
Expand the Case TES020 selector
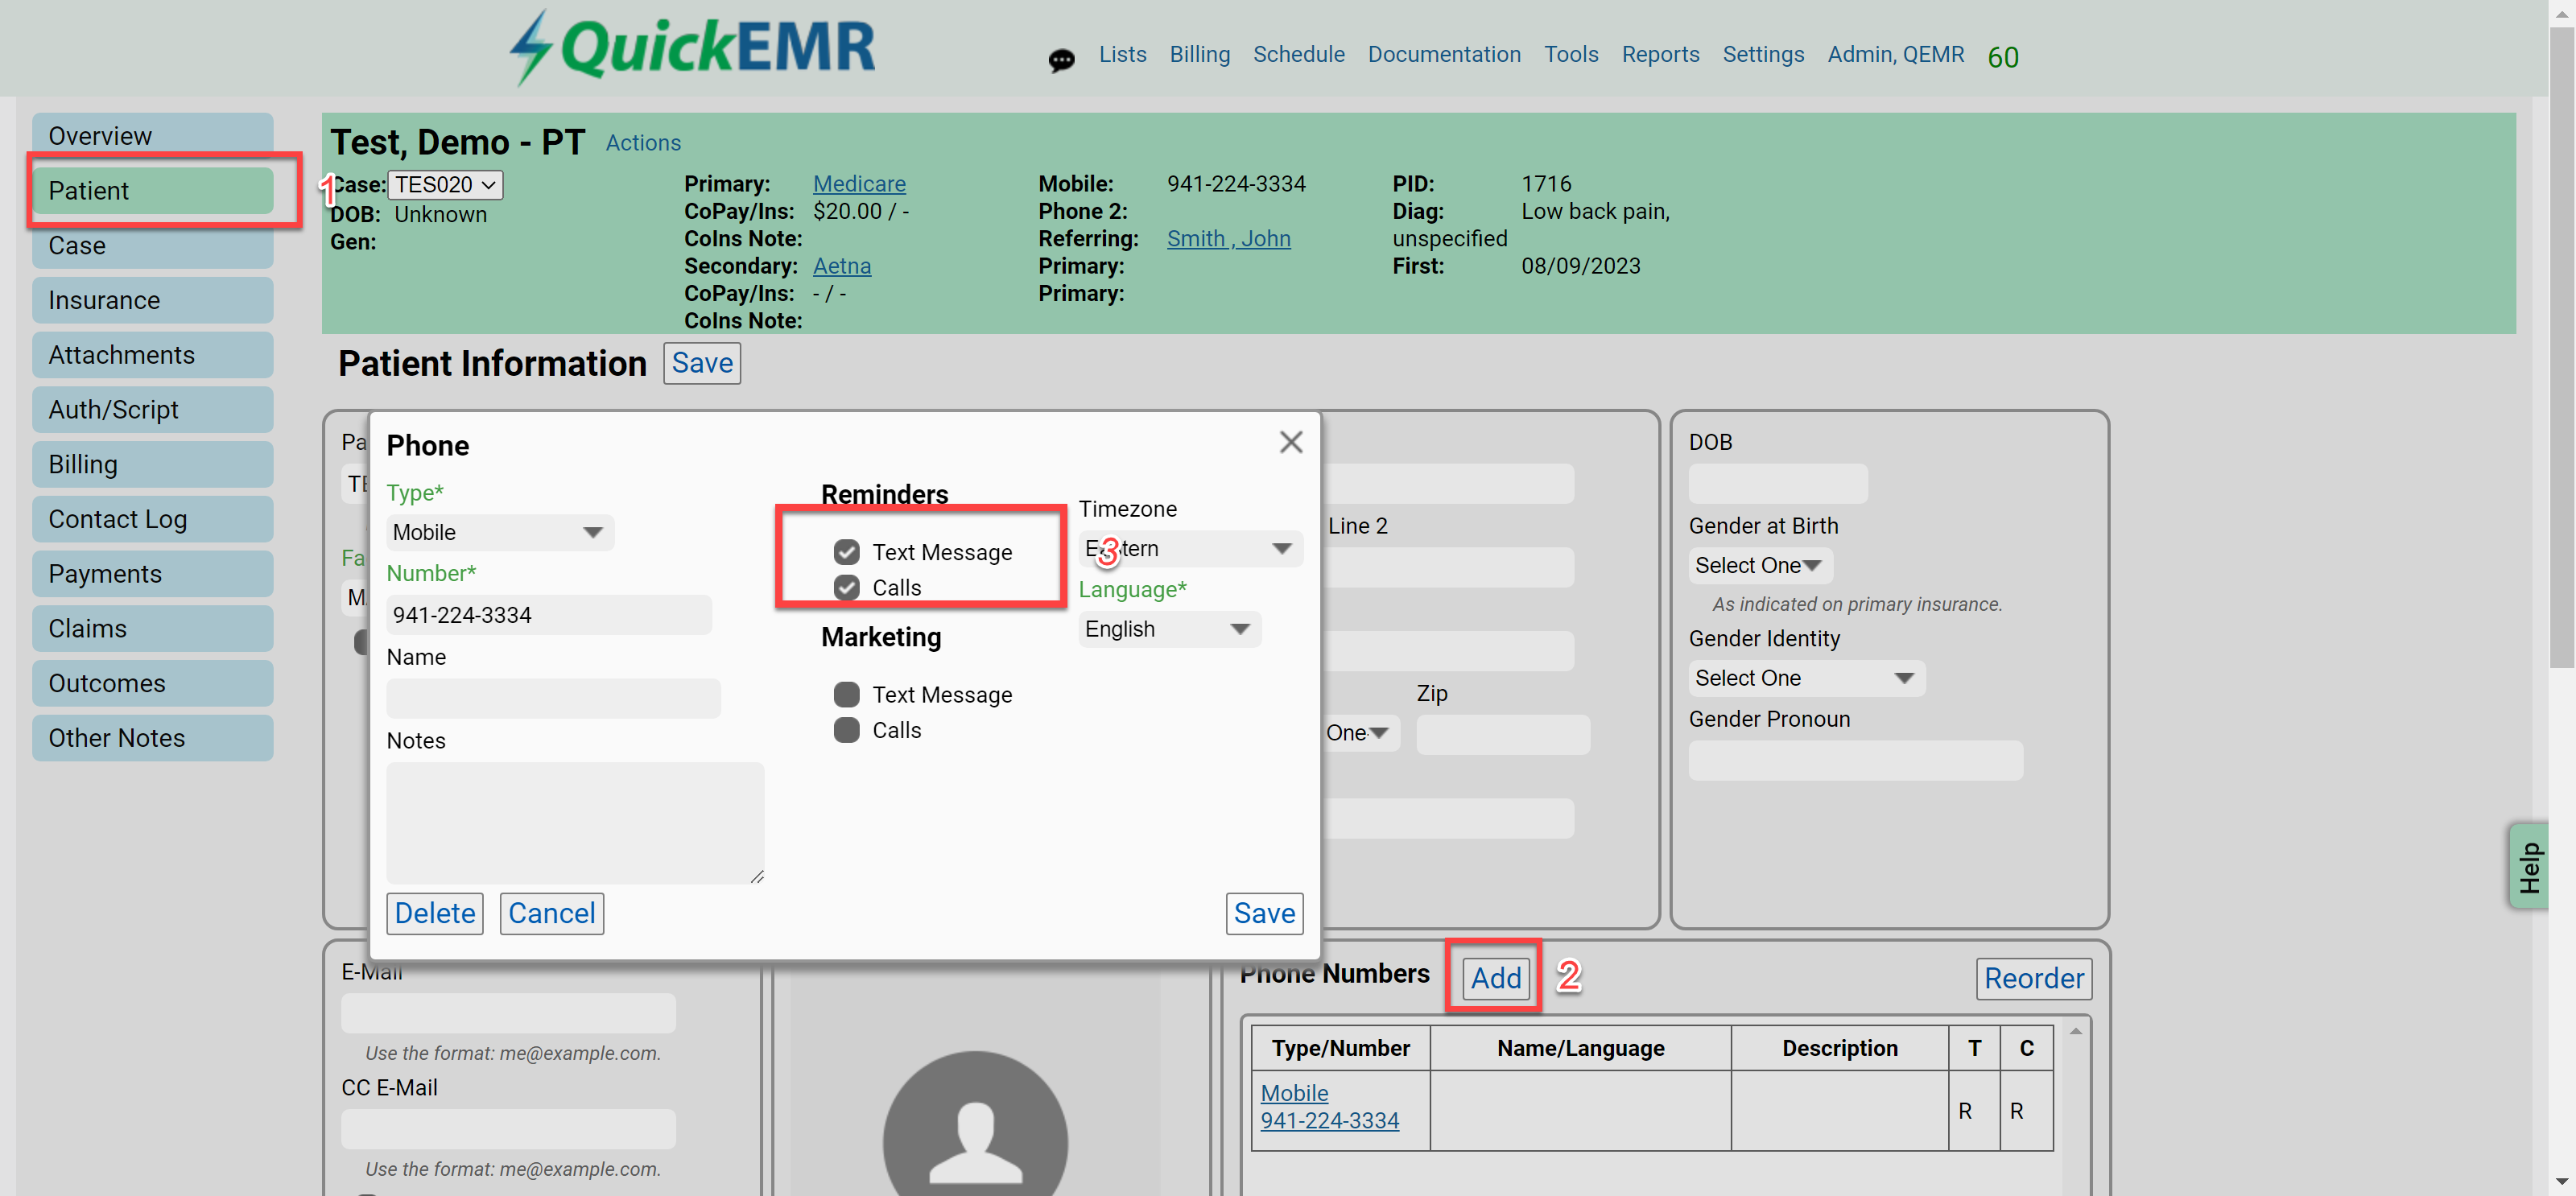444,185
